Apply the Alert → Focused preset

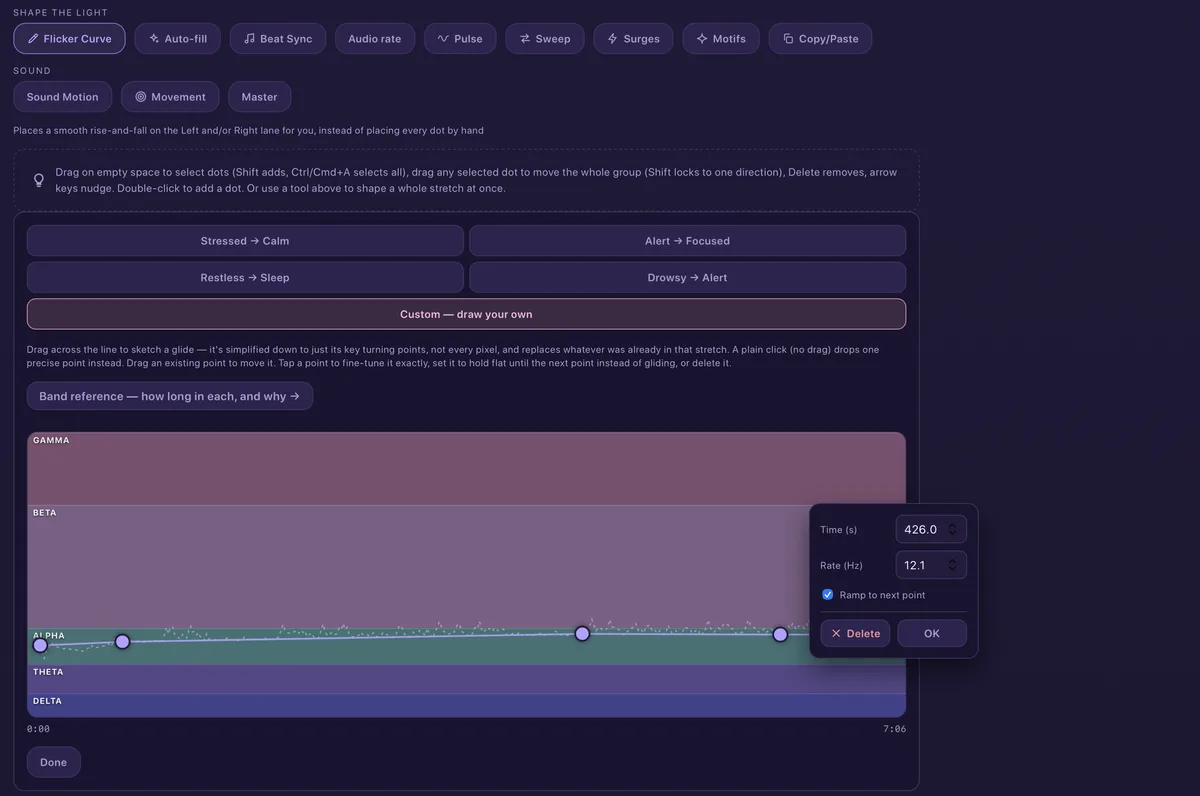click(x=687, y=241)
